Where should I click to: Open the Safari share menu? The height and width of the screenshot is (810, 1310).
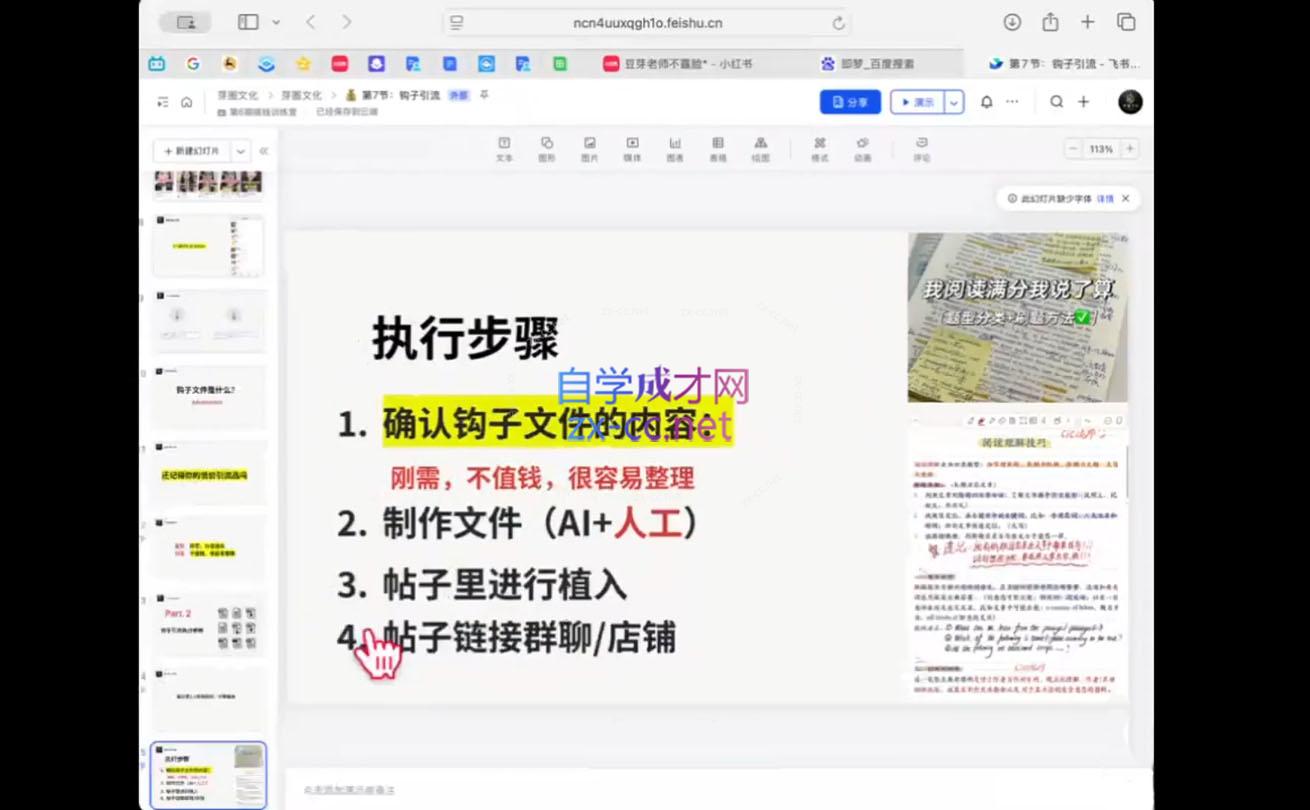(1050, 22)
